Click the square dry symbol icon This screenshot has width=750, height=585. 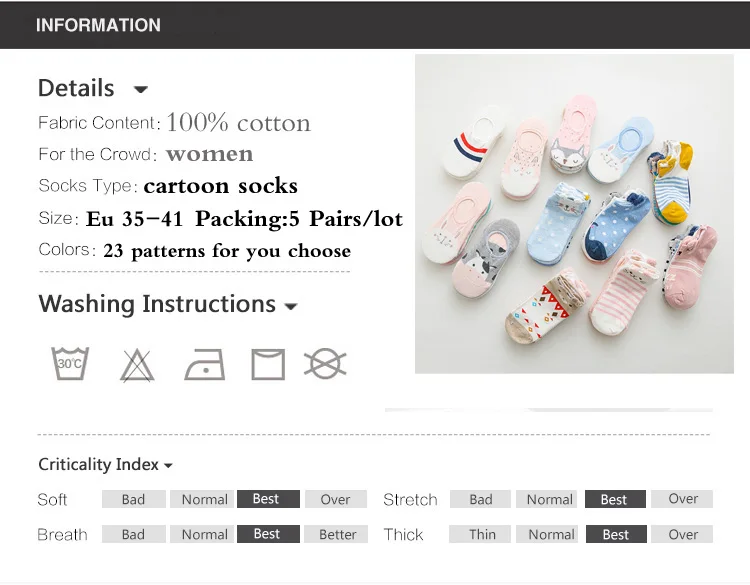(x=268, y=365)
